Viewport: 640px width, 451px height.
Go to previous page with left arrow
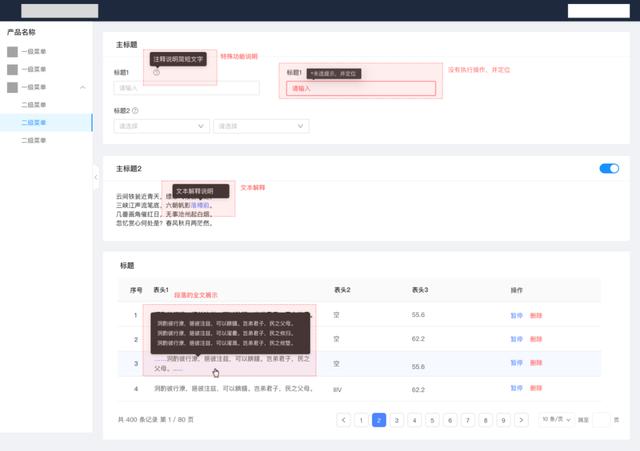[344, 420]
